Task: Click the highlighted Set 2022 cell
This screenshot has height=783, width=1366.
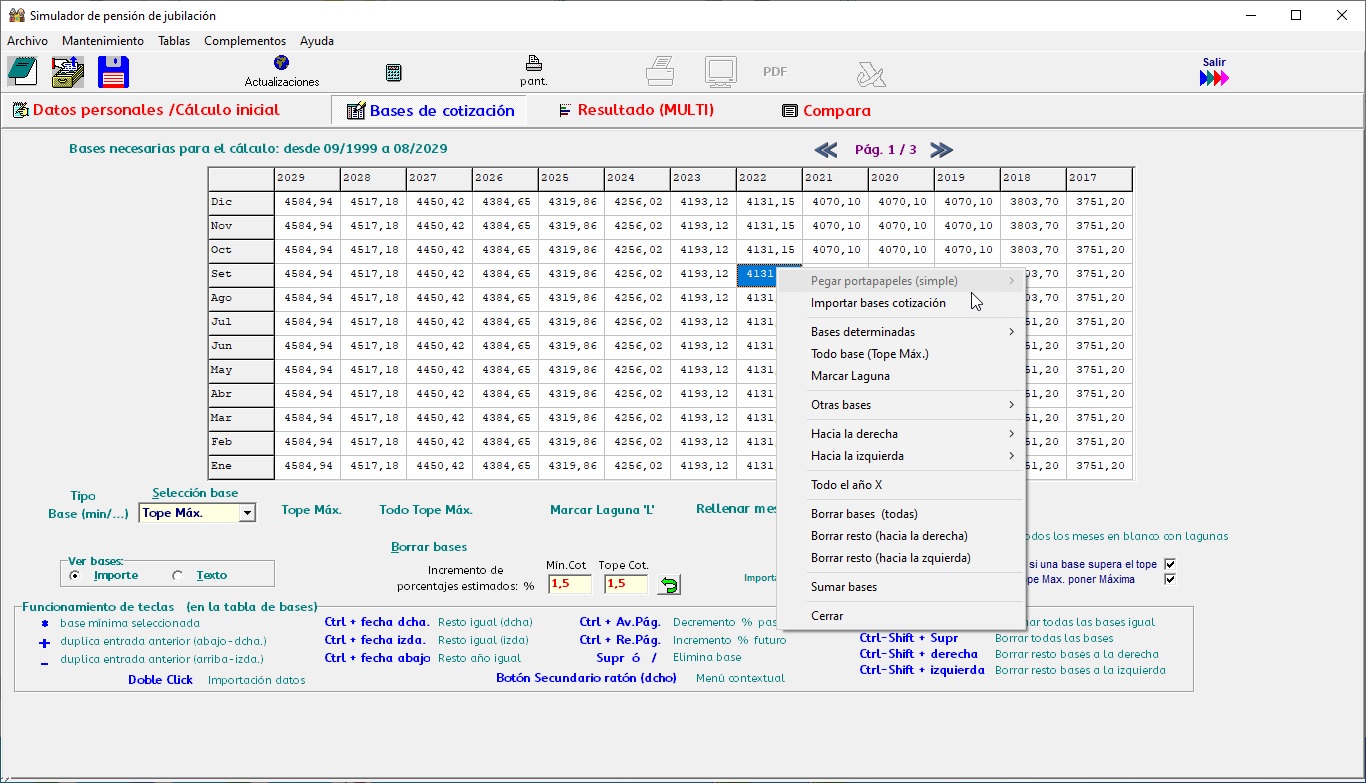Action: [757, 274]
